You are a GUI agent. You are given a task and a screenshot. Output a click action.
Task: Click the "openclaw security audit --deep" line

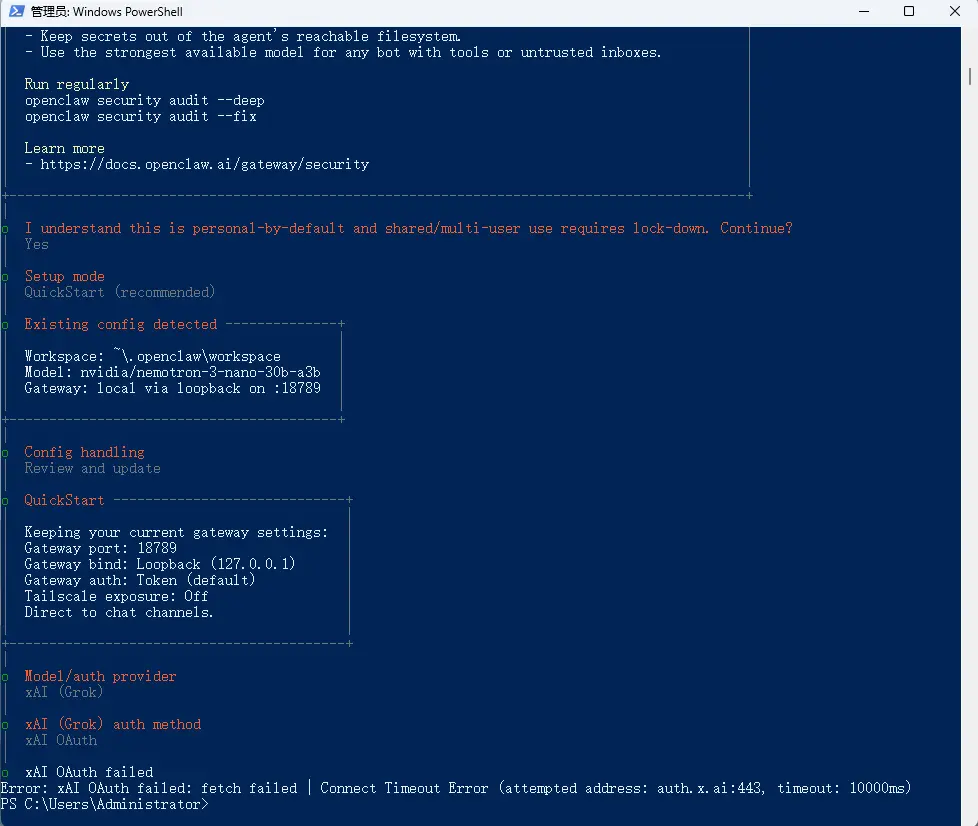point(145,100)
